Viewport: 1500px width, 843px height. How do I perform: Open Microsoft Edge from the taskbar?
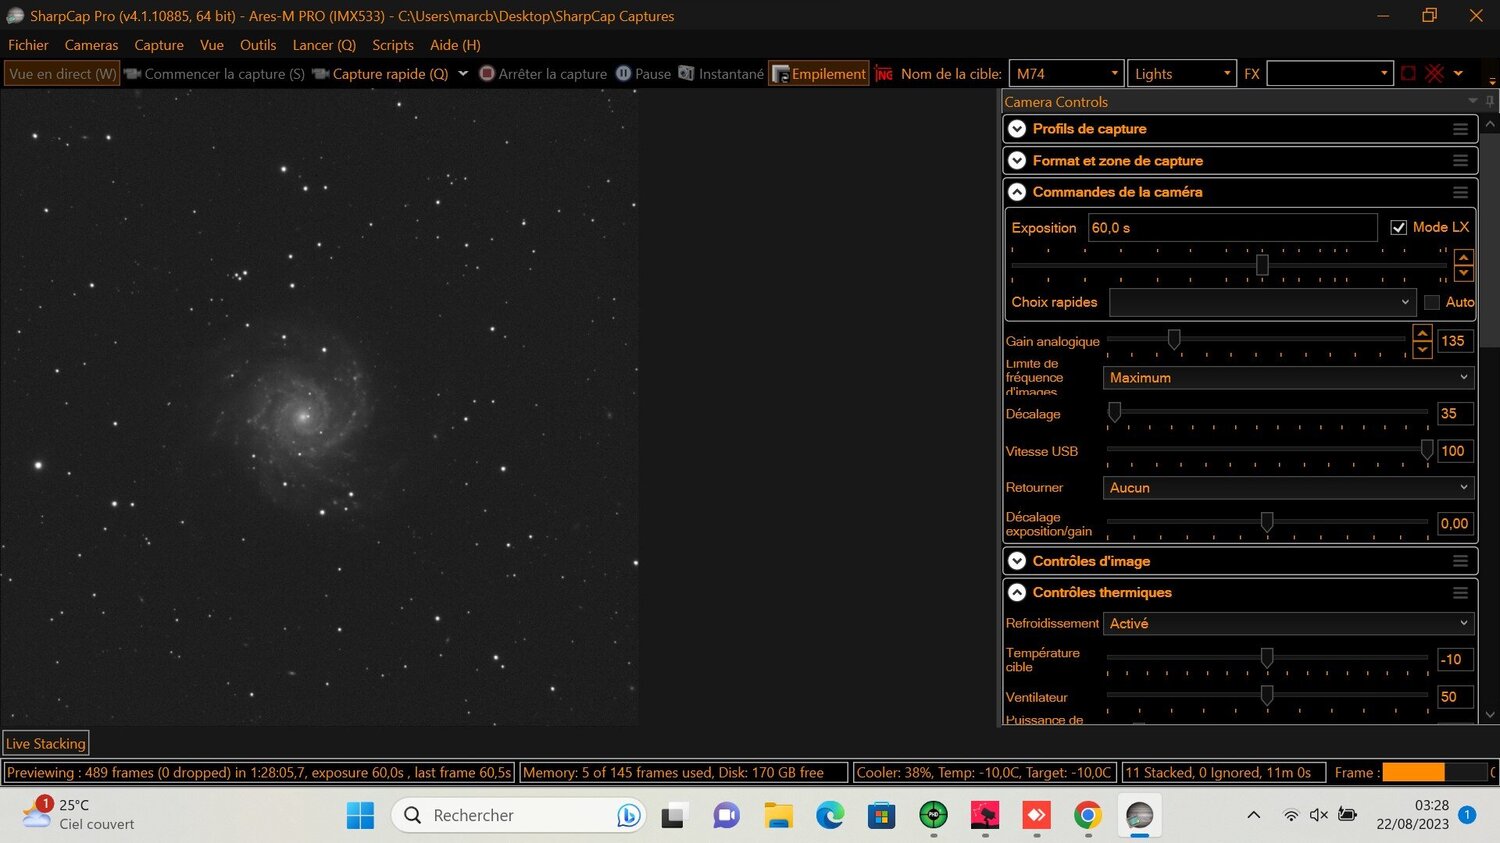pyautogui.click(x=830, y=815)
